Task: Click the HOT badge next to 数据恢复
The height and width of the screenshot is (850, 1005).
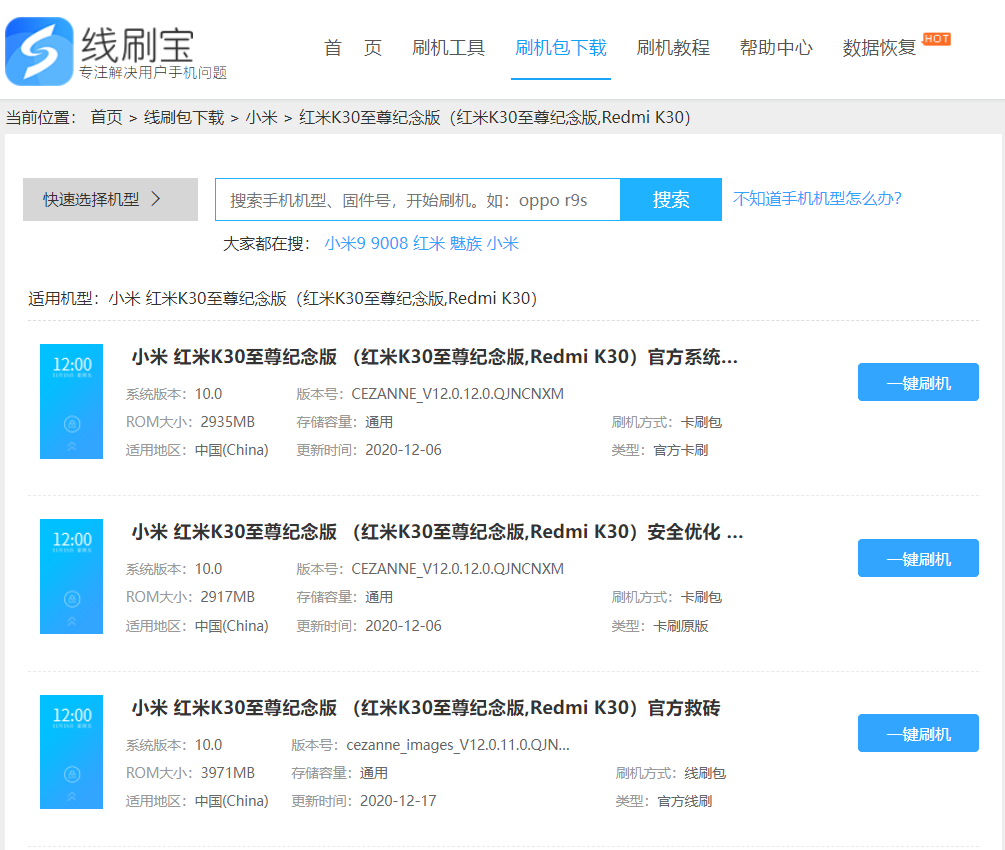Action: [x=936, y=39]
